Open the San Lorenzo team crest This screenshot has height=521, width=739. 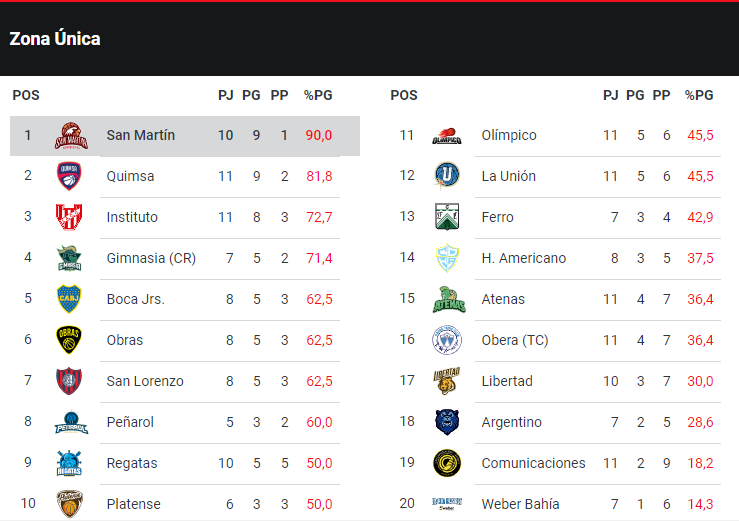tap(70, 381)
